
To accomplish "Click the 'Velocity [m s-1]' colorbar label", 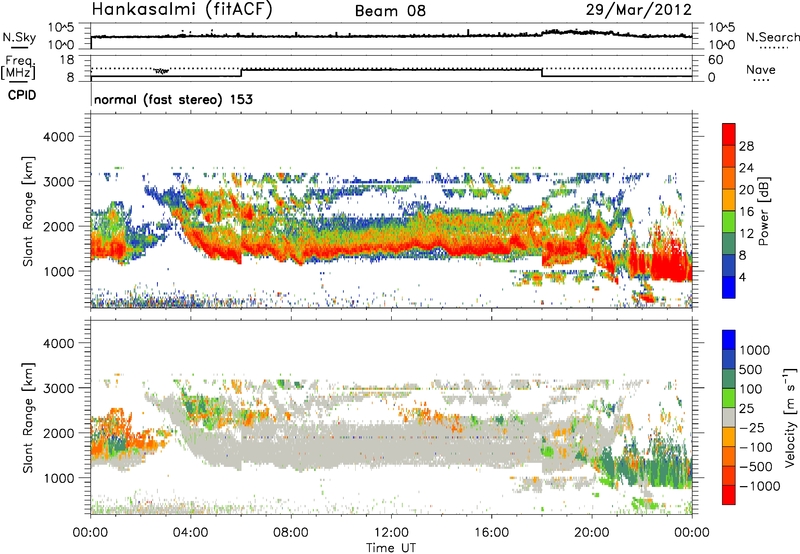I will (x=790, y=416).
